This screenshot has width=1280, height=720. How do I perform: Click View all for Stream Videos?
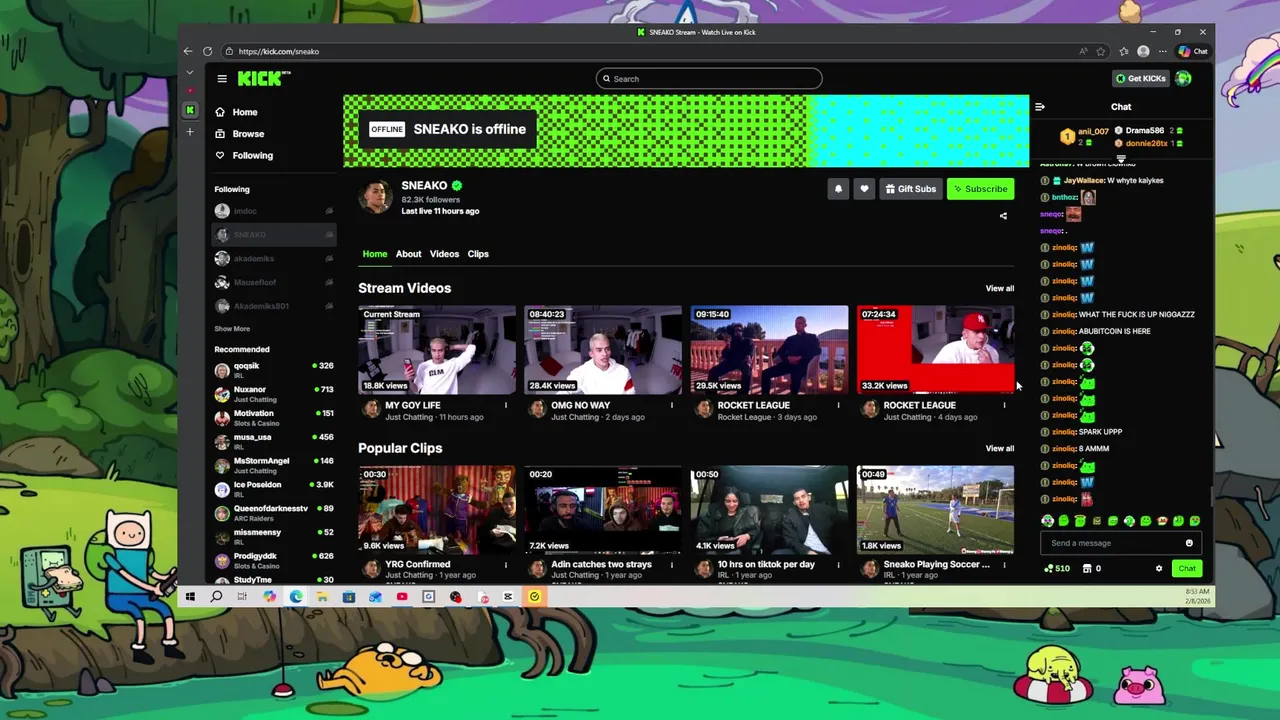click(x=1000, y=288)
